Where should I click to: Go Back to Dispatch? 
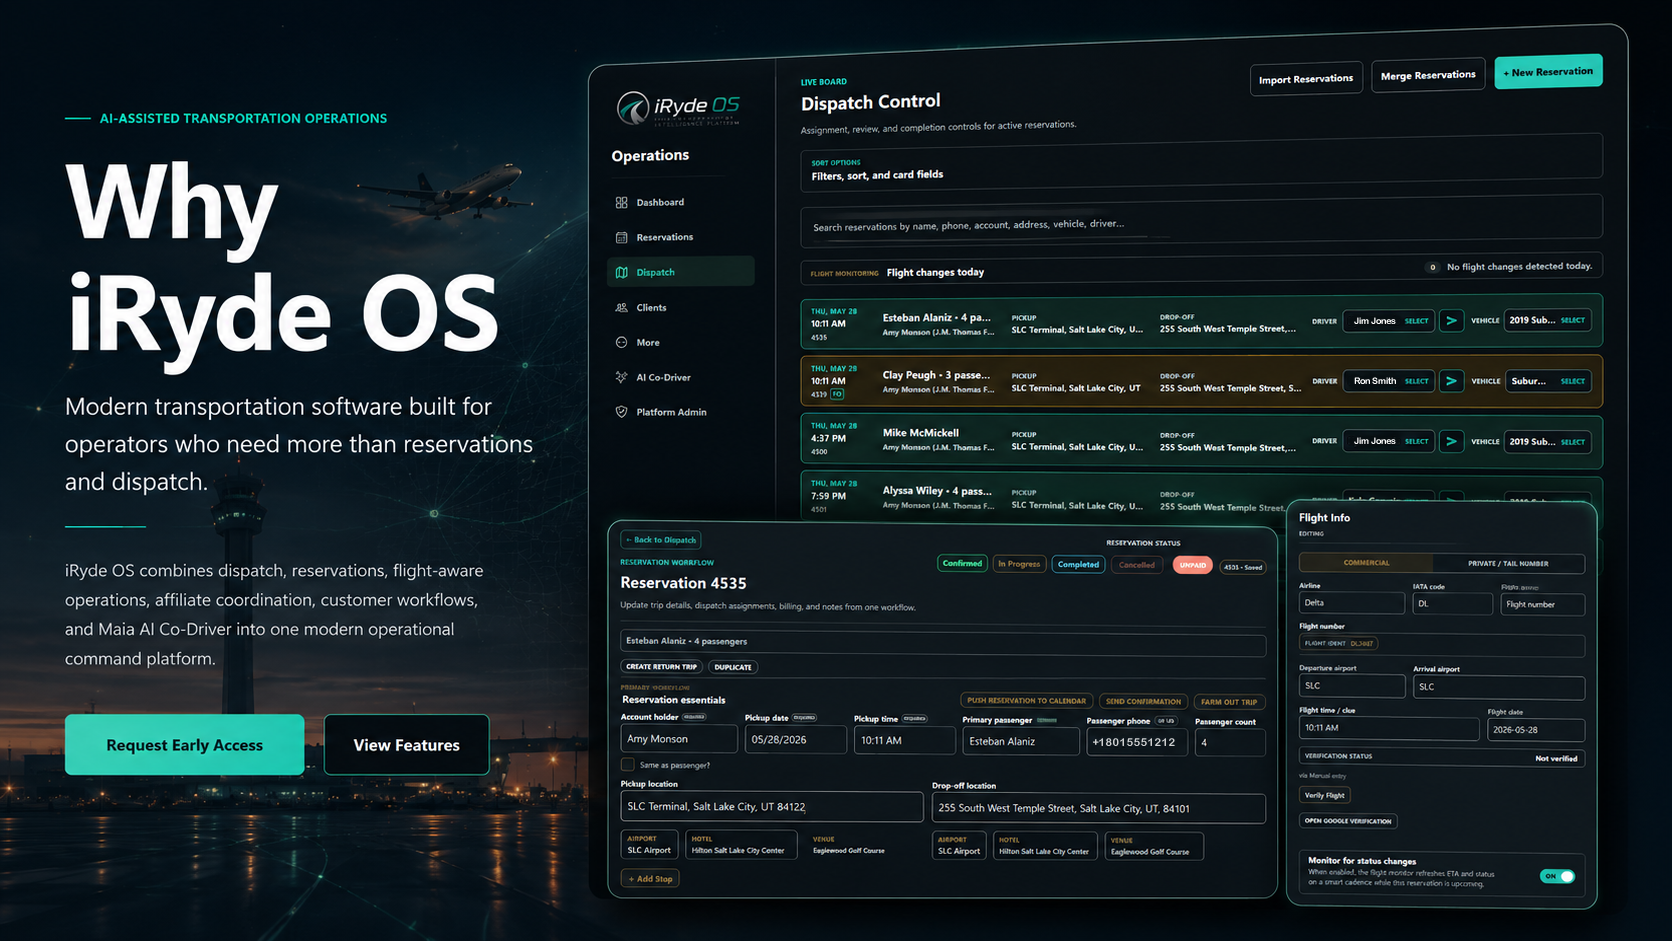(x=661, y=540)
